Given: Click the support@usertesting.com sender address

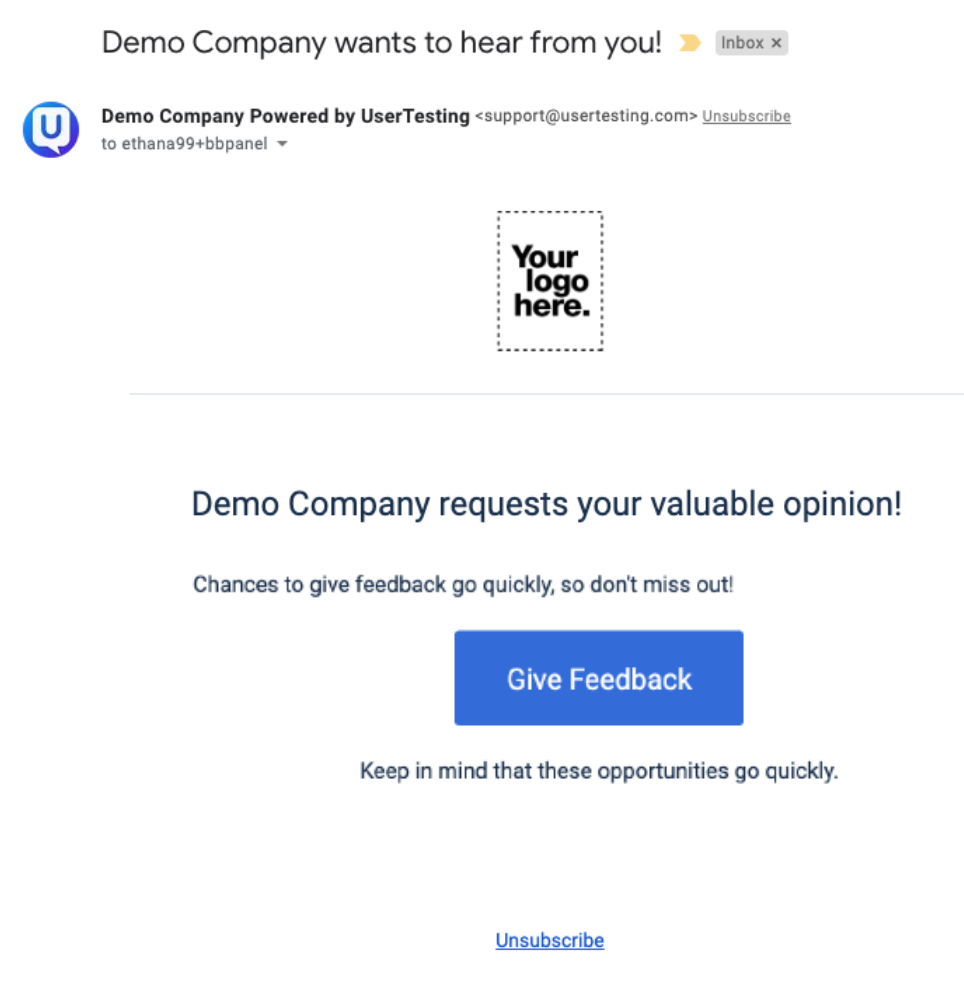Looking at the screenshot, I should [586, 116].
